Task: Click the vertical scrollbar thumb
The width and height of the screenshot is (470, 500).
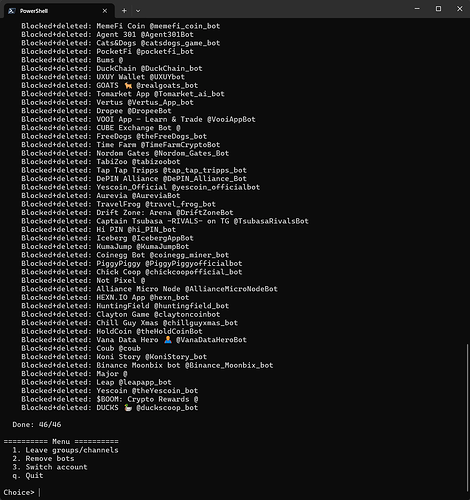Action: (467, 418)
